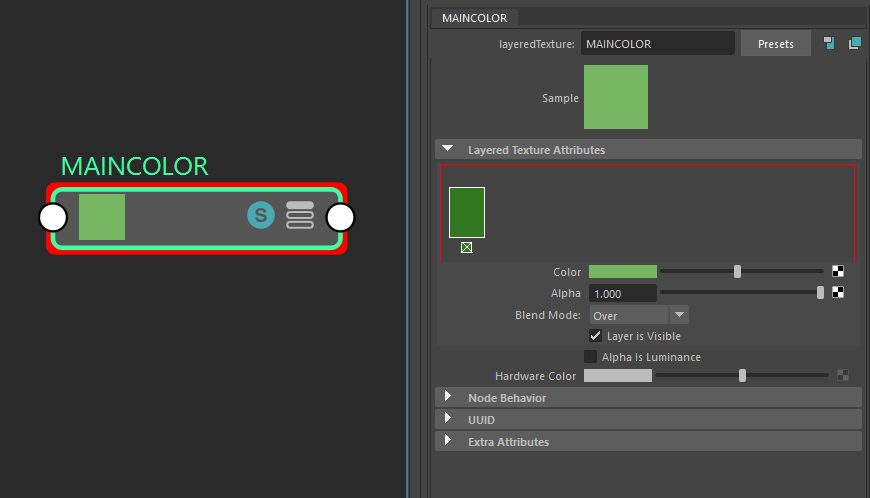Click the Alpha slider handle
Screen dimensions: 870x498
click(820, 293)
